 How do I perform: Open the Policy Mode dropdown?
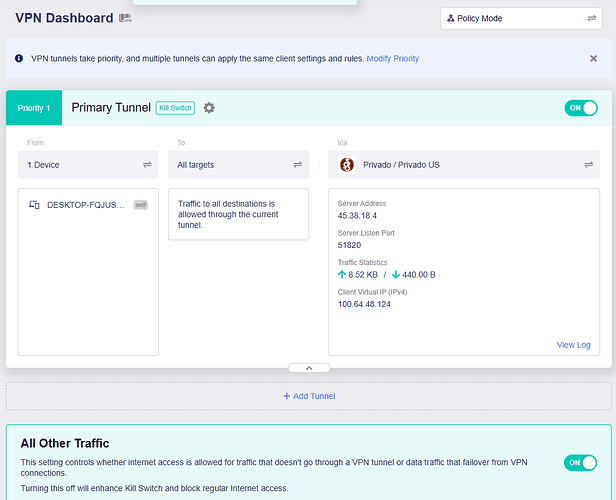[x=520, y=18]
